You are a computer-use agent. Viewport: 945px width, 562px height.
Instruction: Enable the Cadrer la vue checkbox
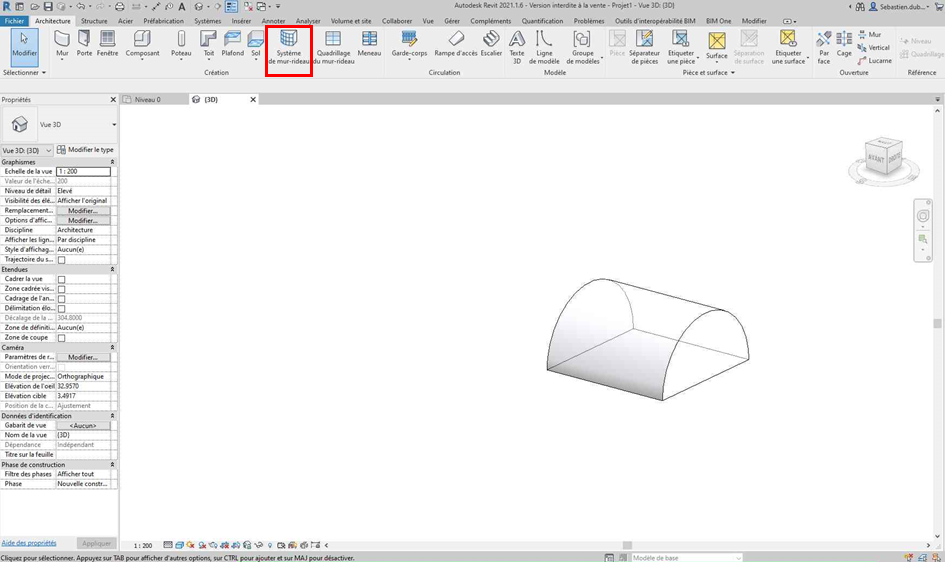click(62, 279)
